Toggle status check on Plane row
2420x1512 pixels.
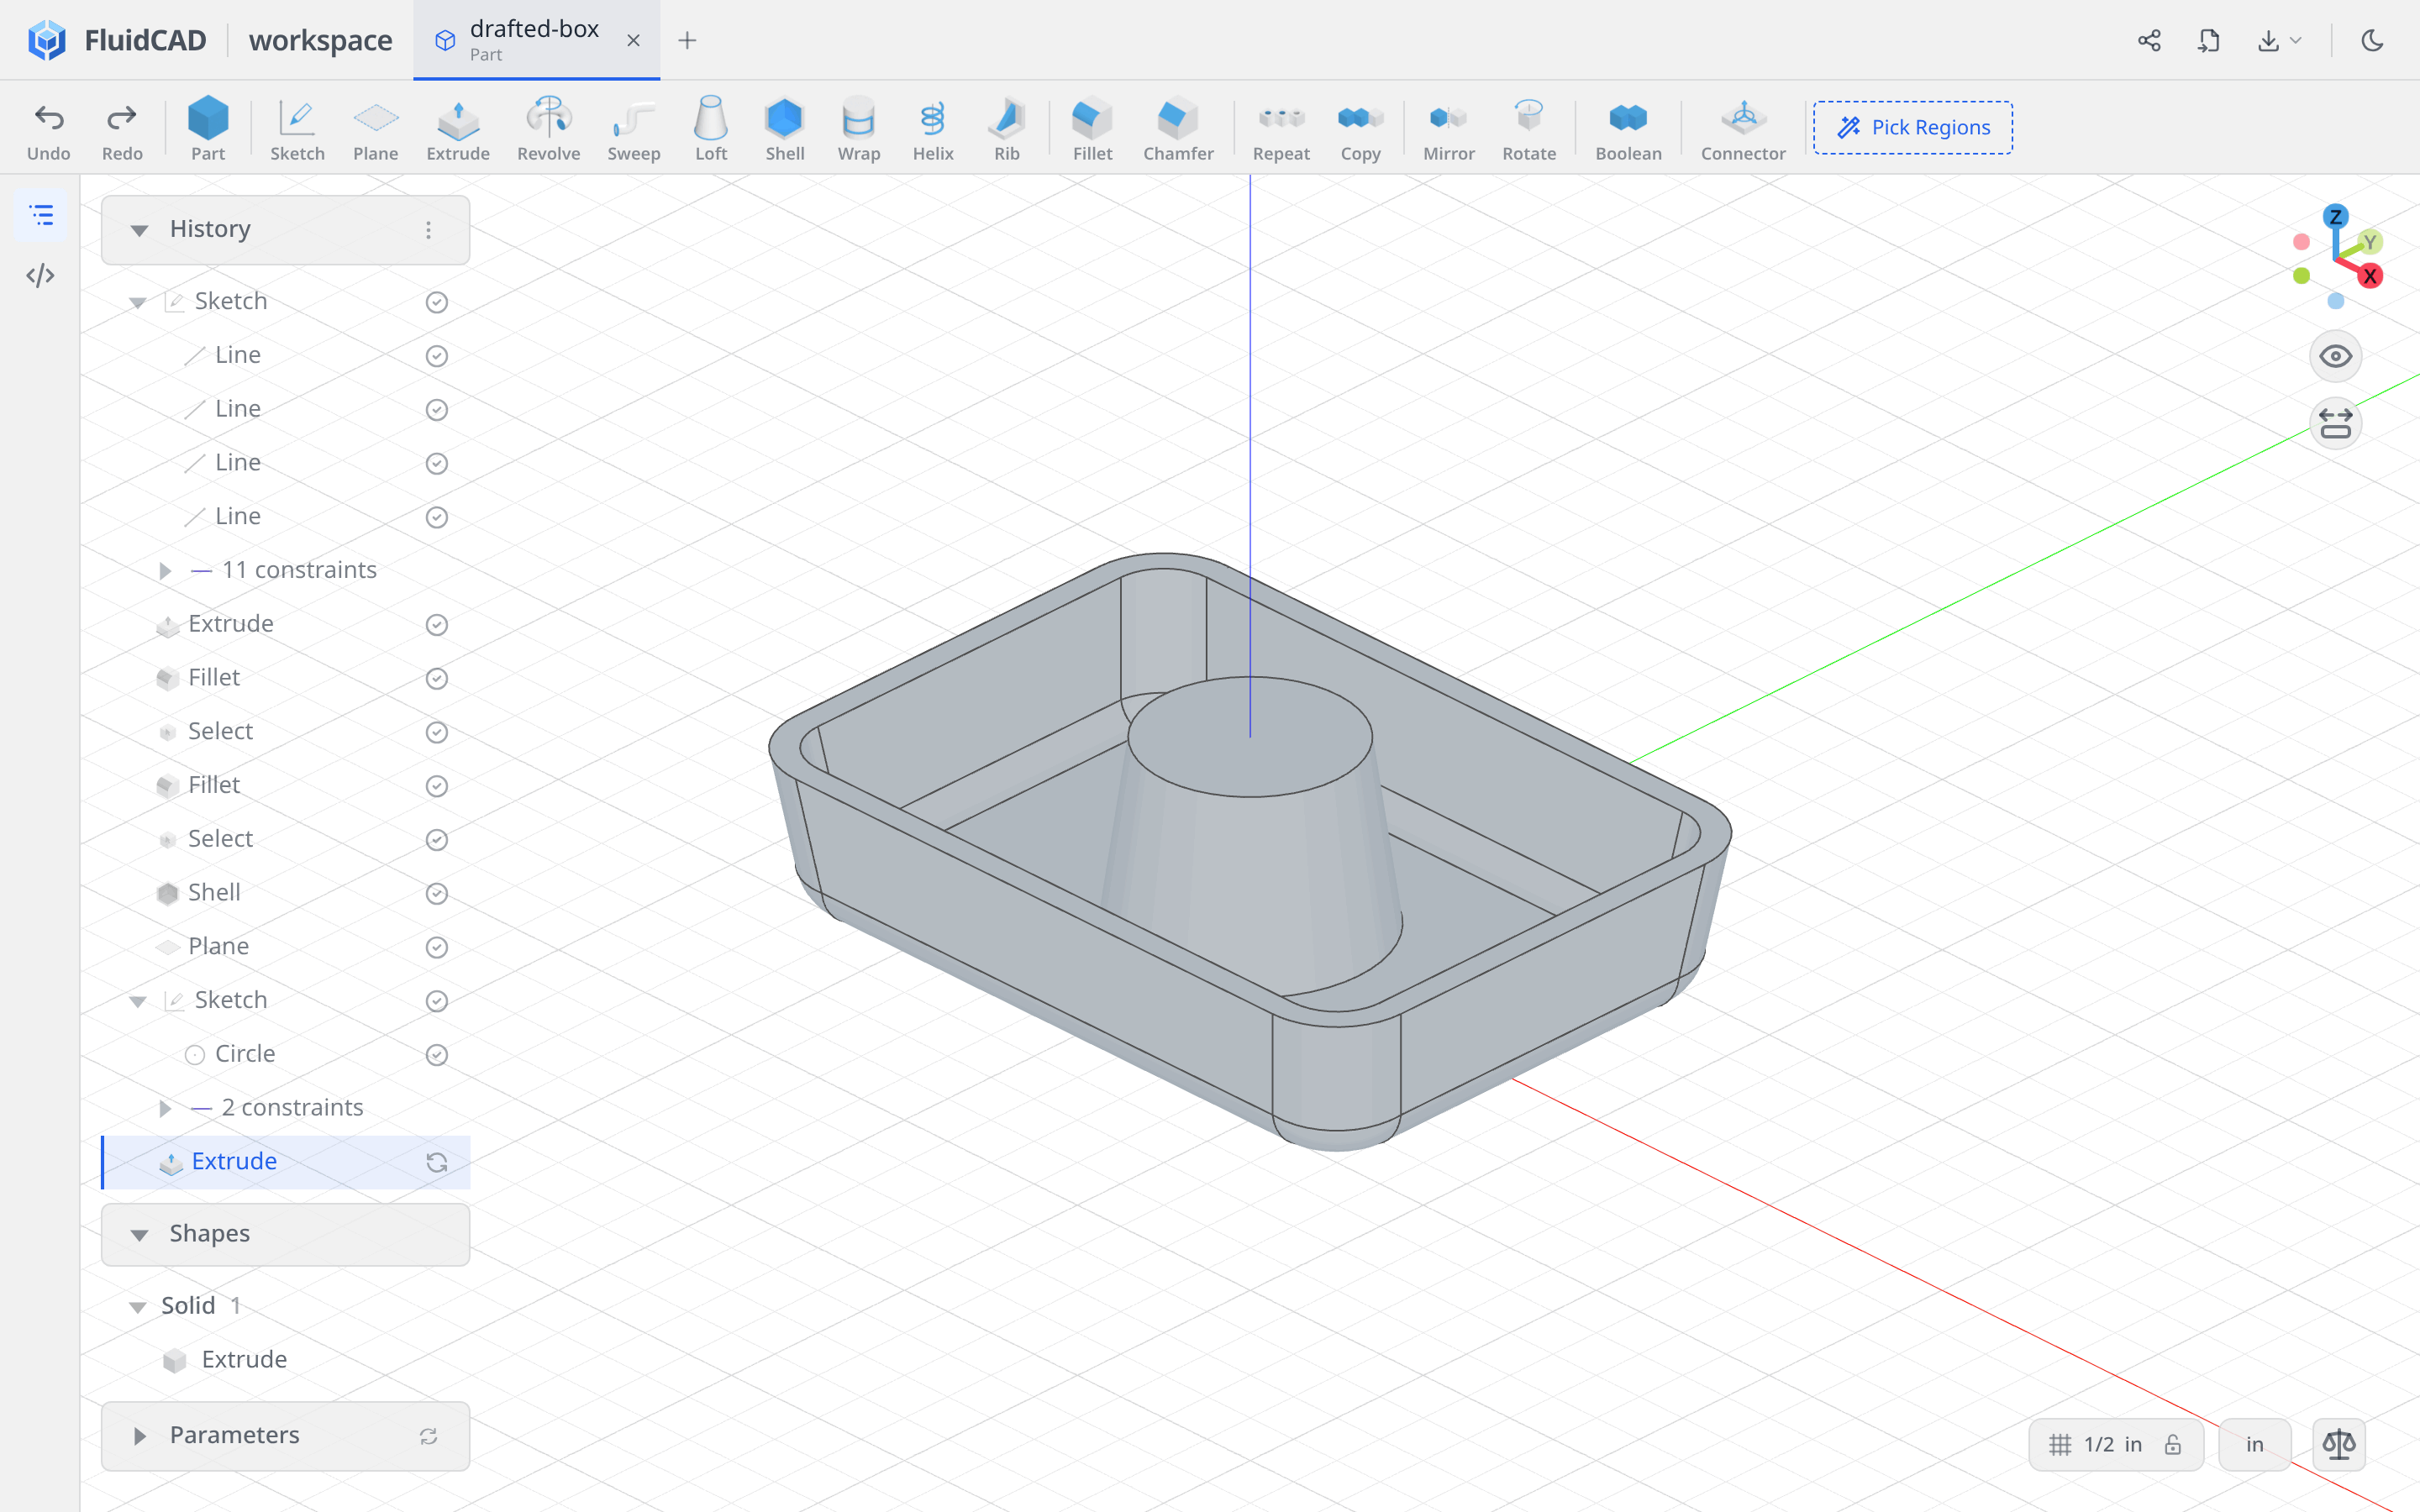pyautogui.click(x=436, y=947)
